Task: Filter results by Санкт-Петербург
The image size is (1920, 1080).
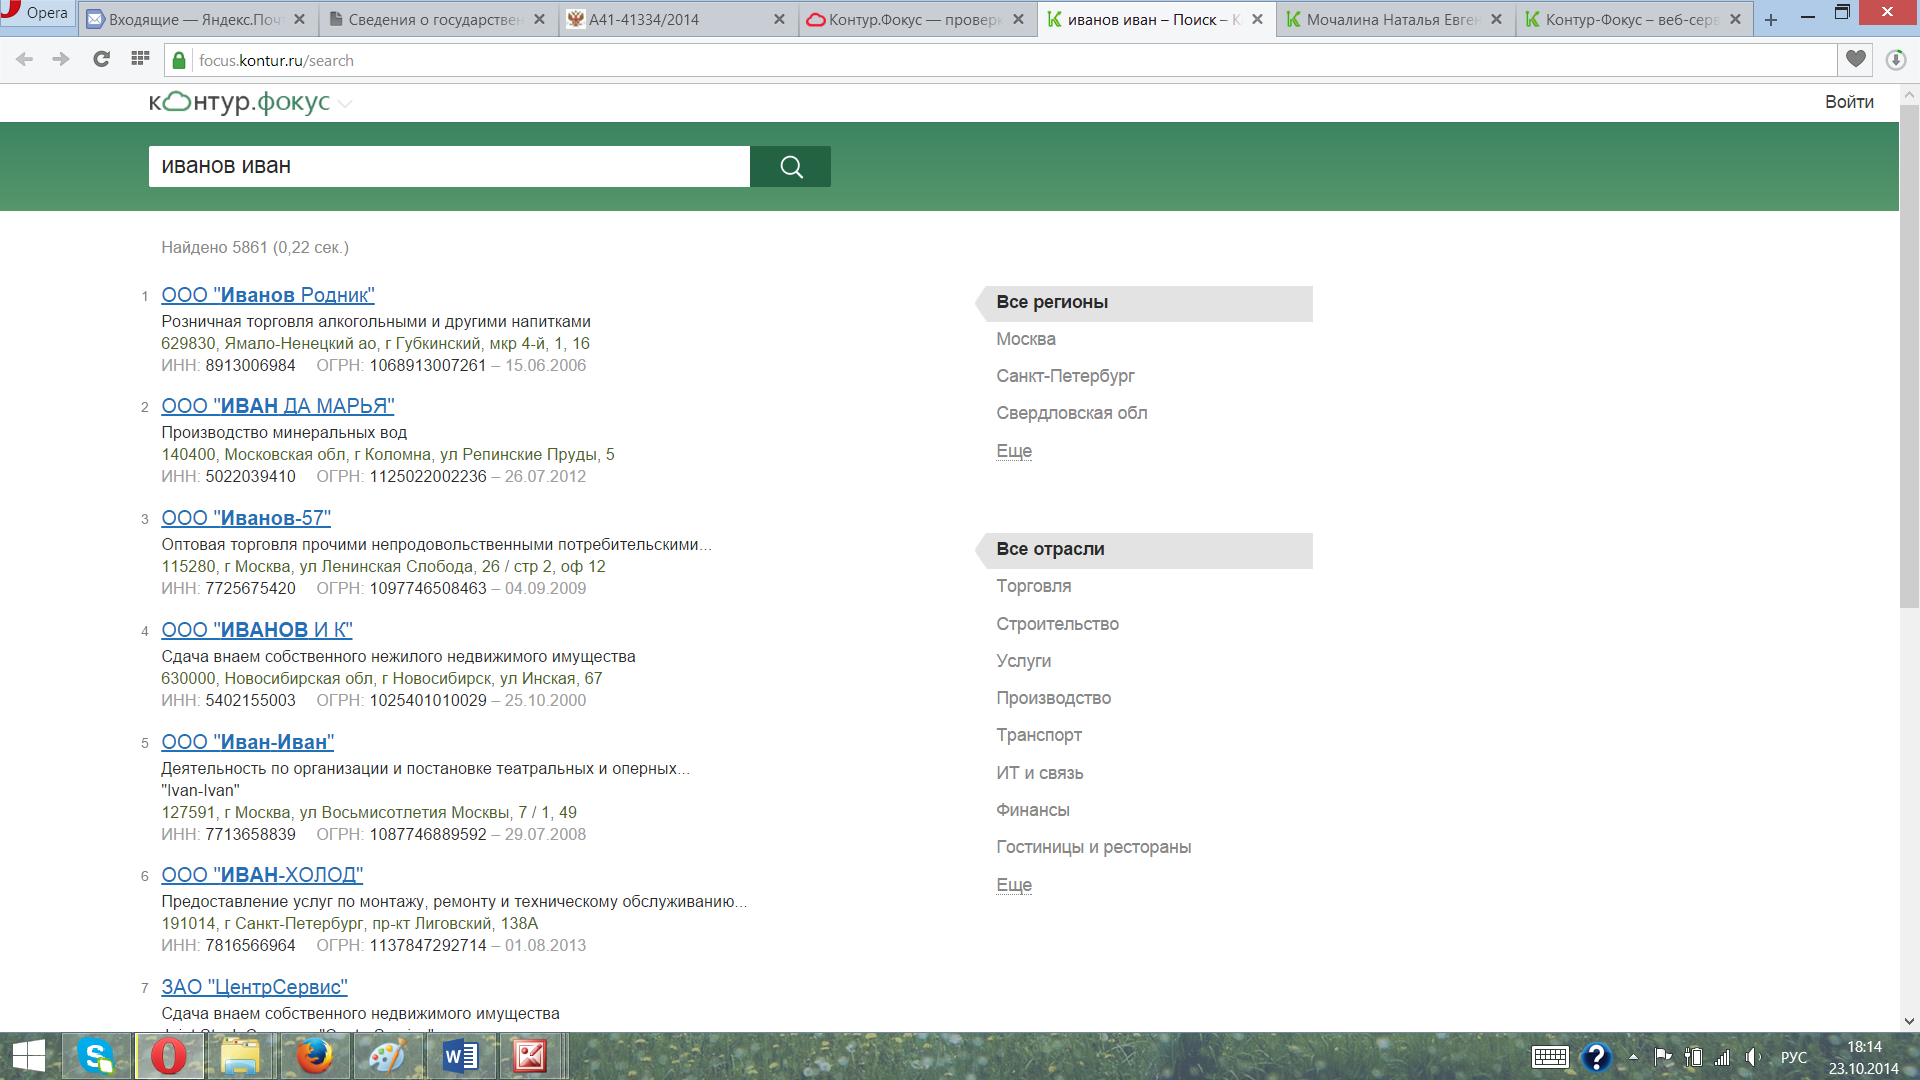Action: (x=1065, y=376)
